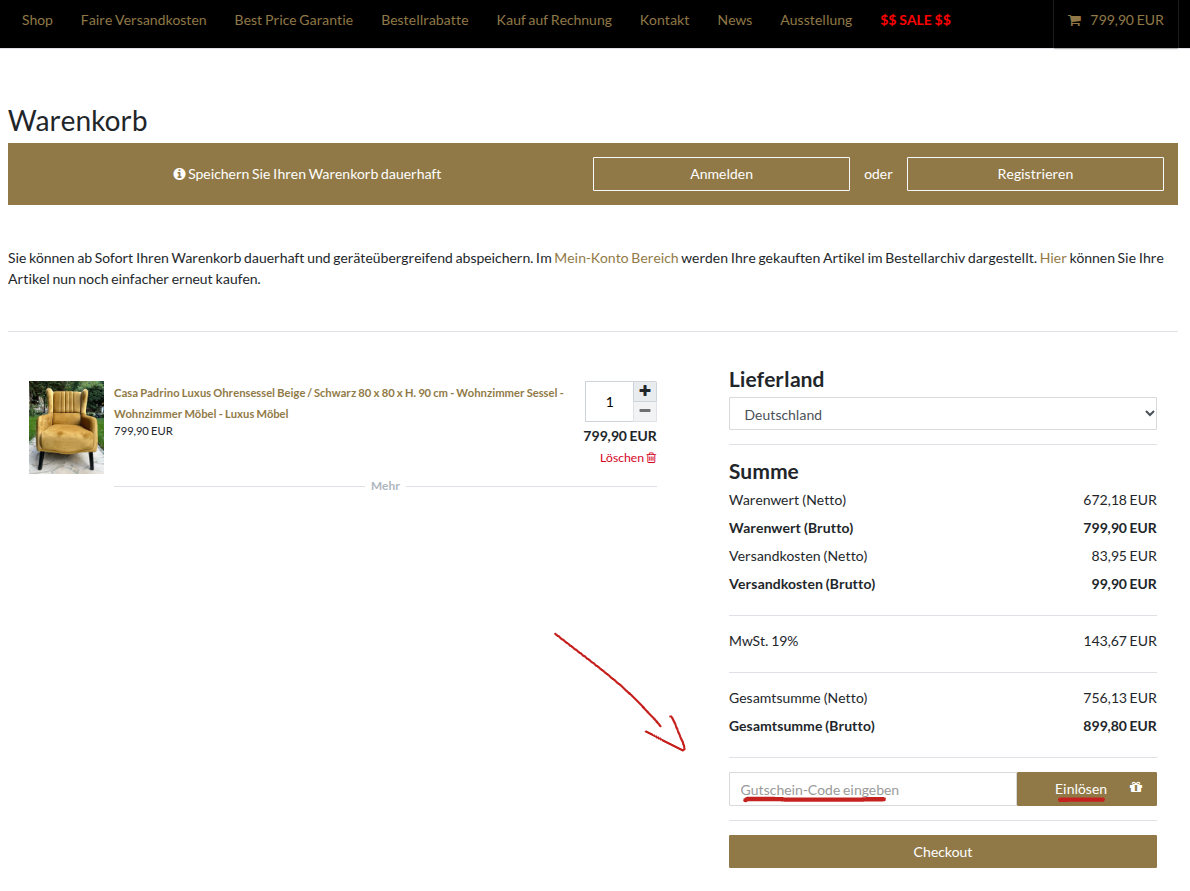Proceed with the Checkout button
Image resolution: width=1190 pixels, height=891 pixels.
pos(942,852)
